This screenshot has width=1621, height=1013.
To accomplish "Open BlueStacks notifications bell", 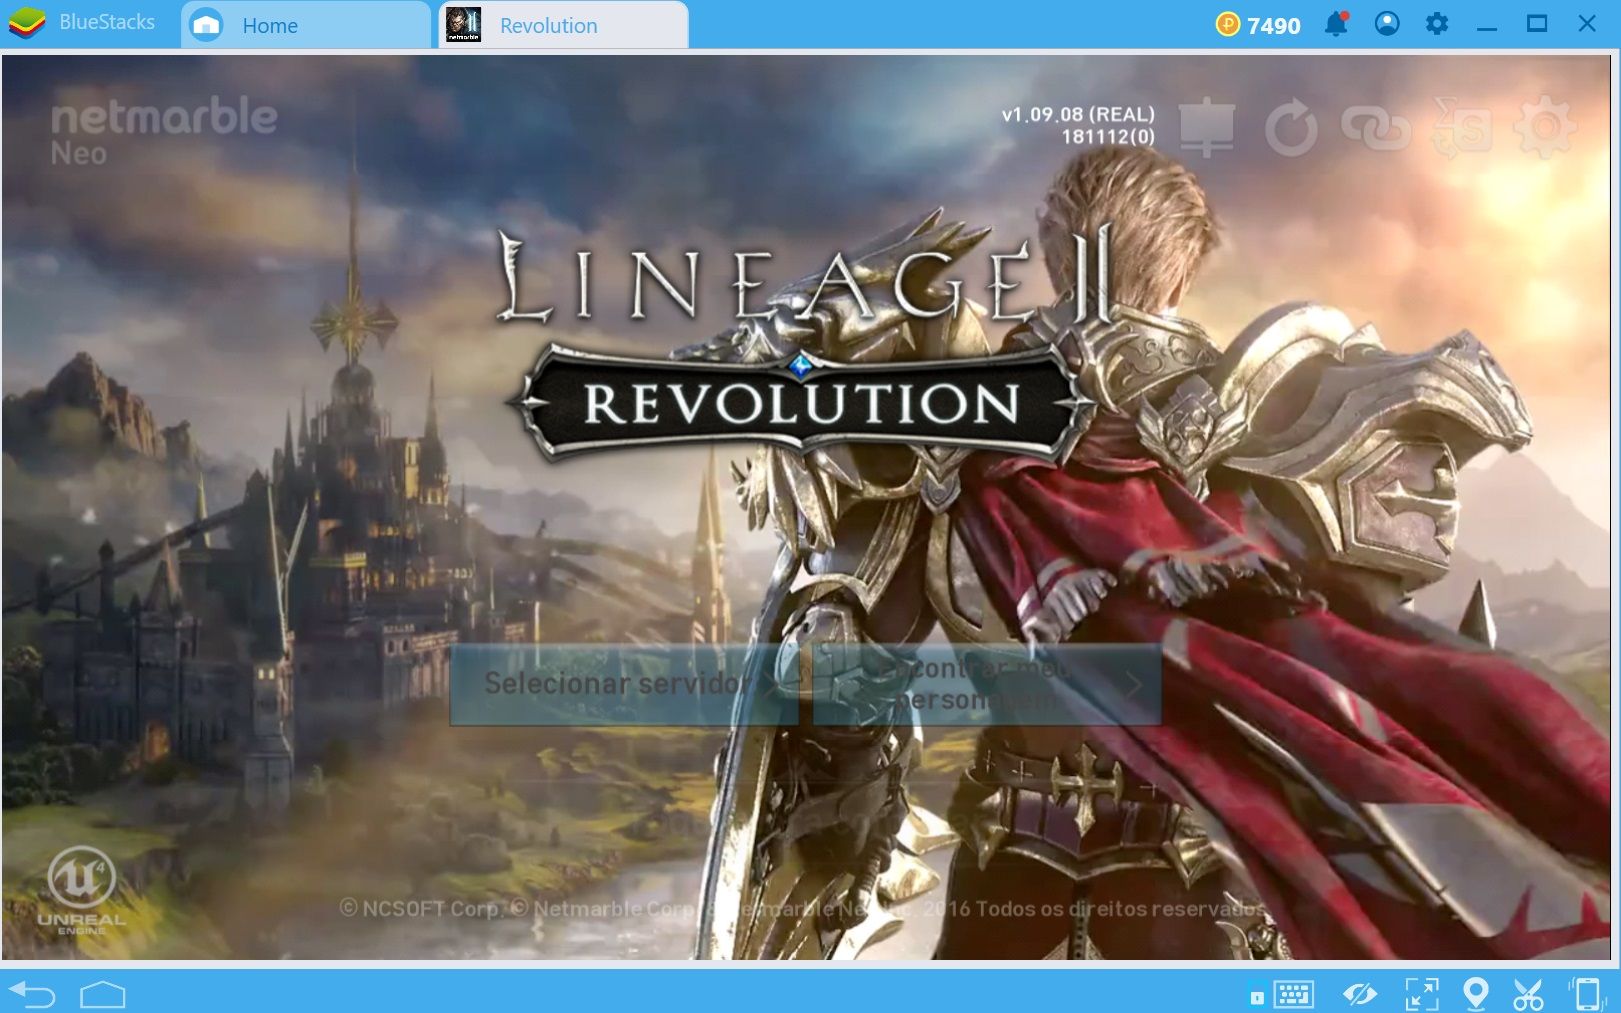I will (1336, 24).
